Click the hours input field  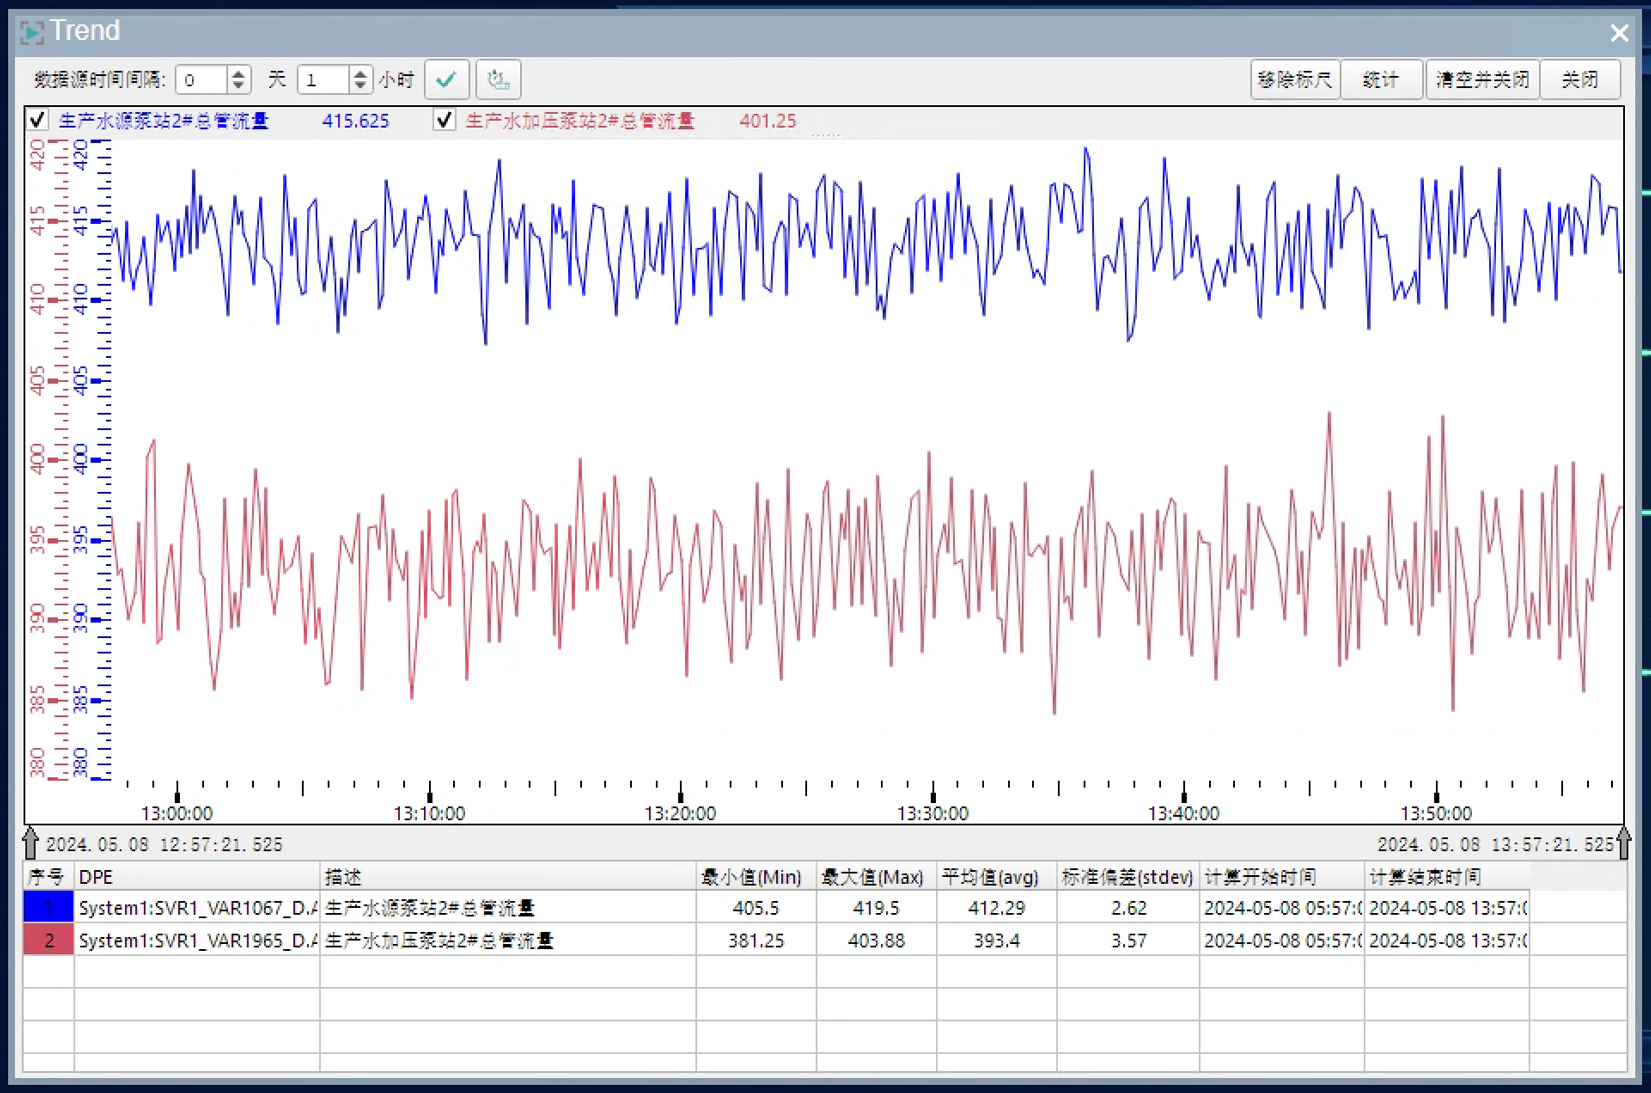coord(324,80)
